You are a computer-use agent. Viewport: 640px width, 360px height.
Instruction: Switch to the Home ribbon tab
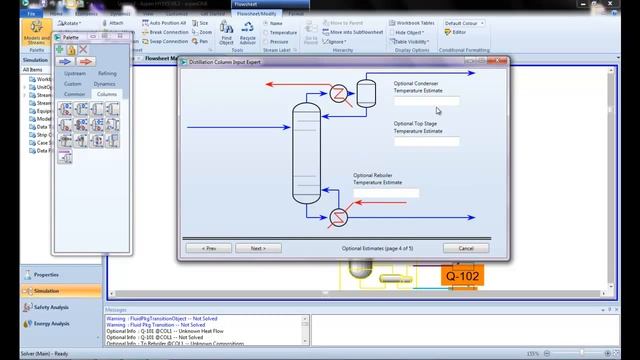click(x=56, y=13)
